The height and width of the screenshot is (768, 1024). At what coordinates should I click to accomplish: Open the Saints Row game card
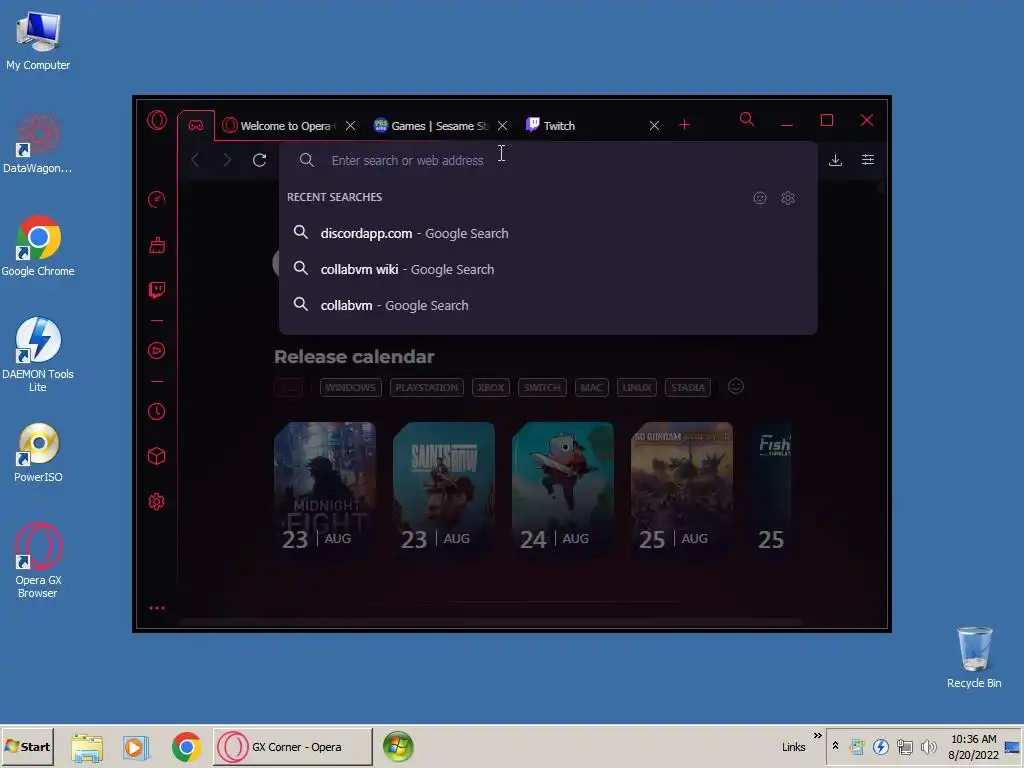click(444, 489)
